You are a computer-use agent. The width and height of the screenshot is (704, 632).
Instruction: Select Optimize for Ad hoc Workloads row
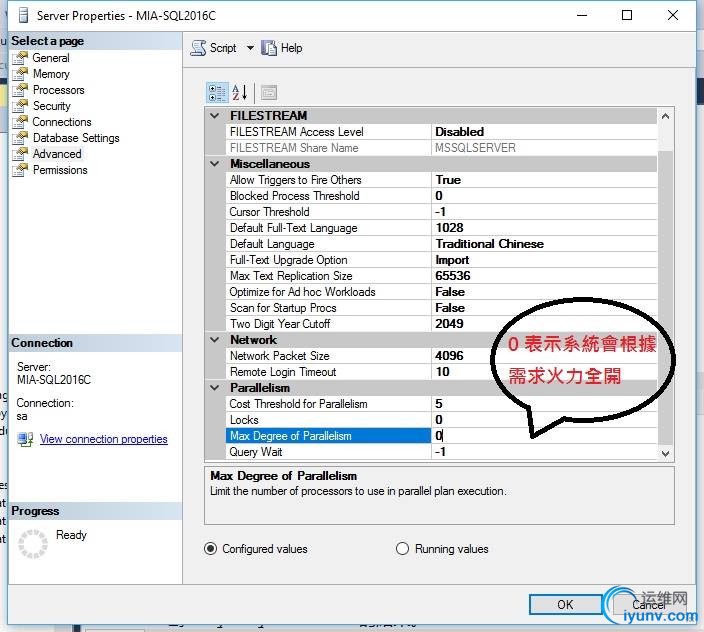pos(441,292)
